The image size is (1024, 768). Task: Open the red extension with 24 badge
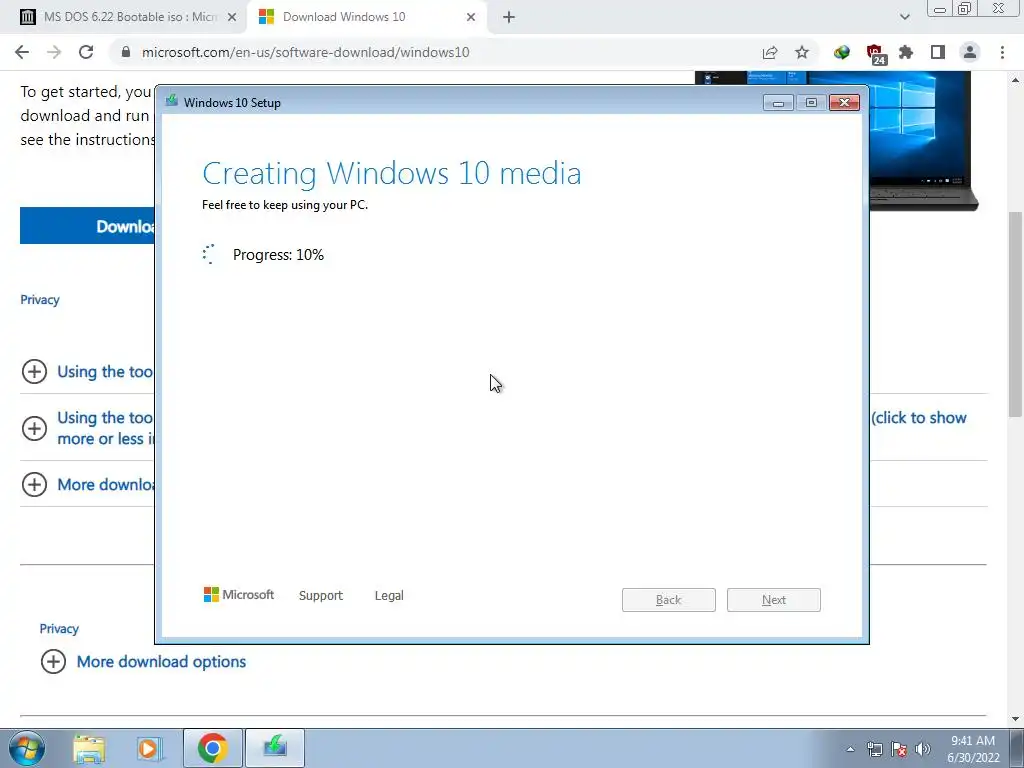[x=875, y=54]
